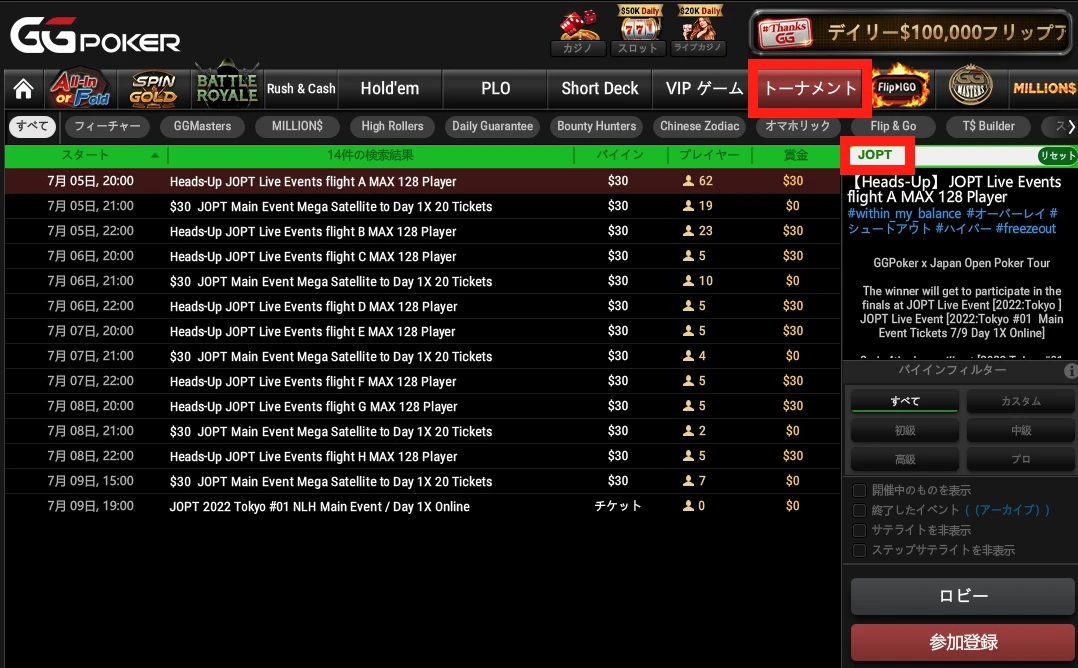Select JOPT 2022 Tokyo #01 Main Event row
Image resolution: width=1078 pixels, height=668 pixels.
[x=422, y=506]
